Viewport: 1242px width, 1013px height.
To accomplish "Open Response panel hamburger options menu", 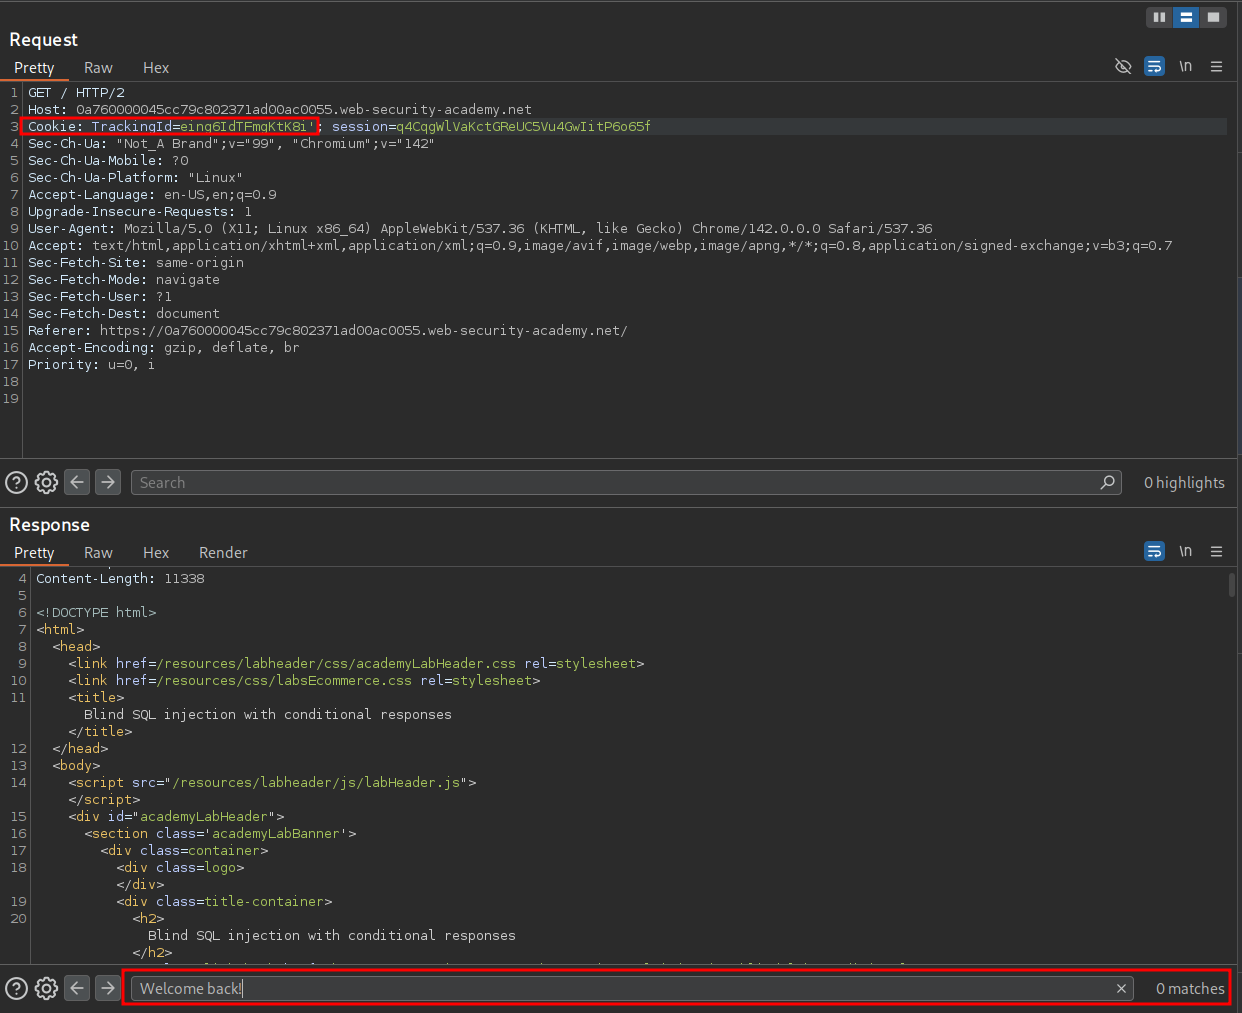I will click(1216, 551).
